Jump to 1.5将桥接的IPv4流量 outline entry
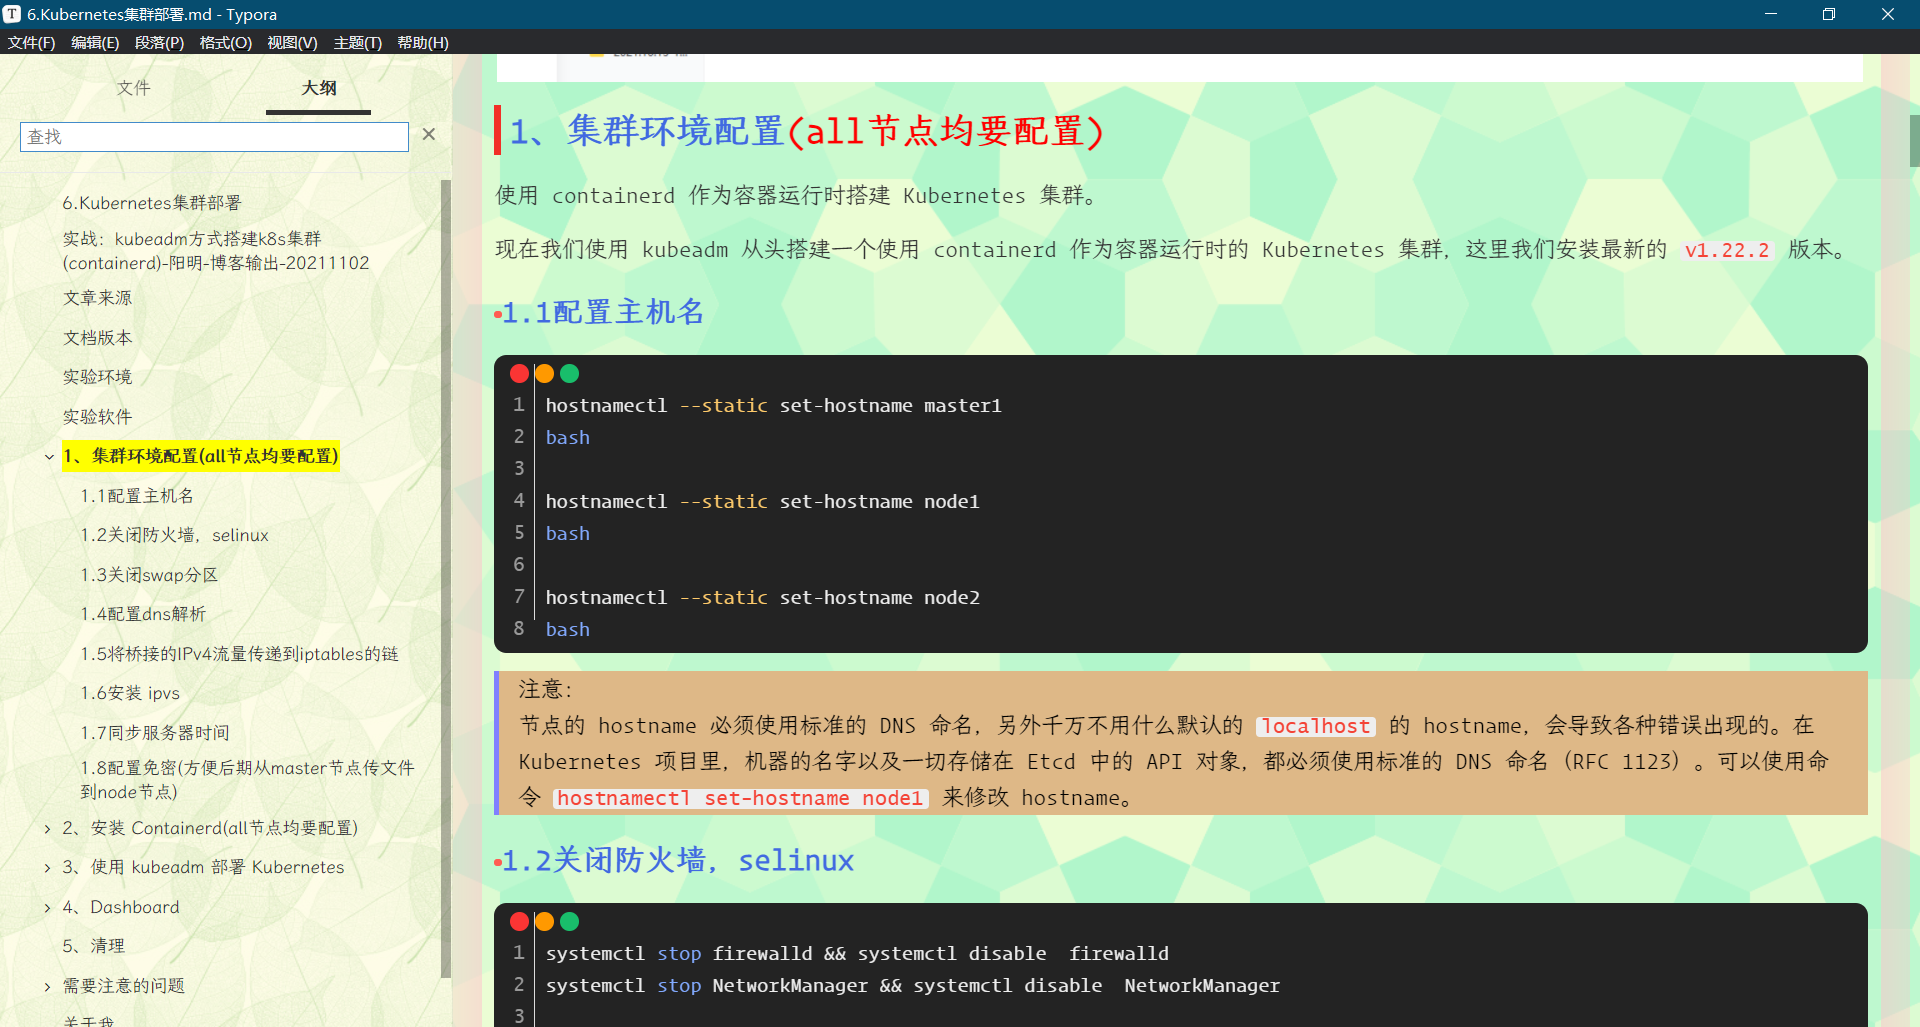The width and height of the screenshot is (1920, 1027). click(239, 654)
